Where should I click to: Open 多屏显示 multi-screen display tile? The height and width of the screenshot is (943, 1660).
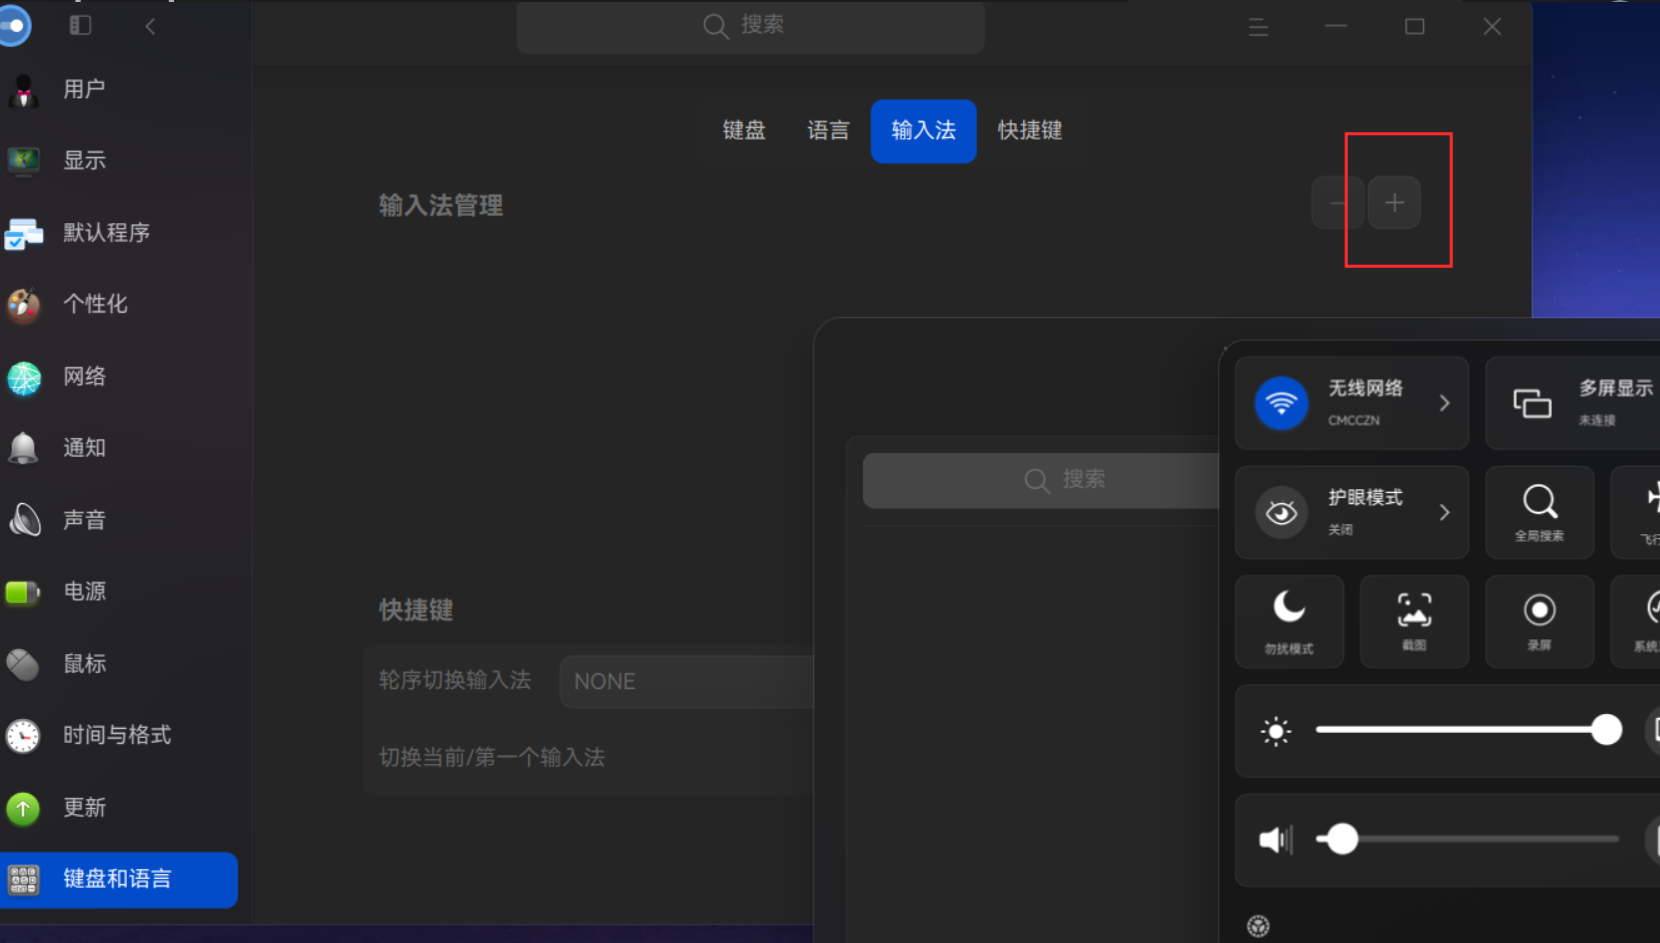(x=1573, y=403)
